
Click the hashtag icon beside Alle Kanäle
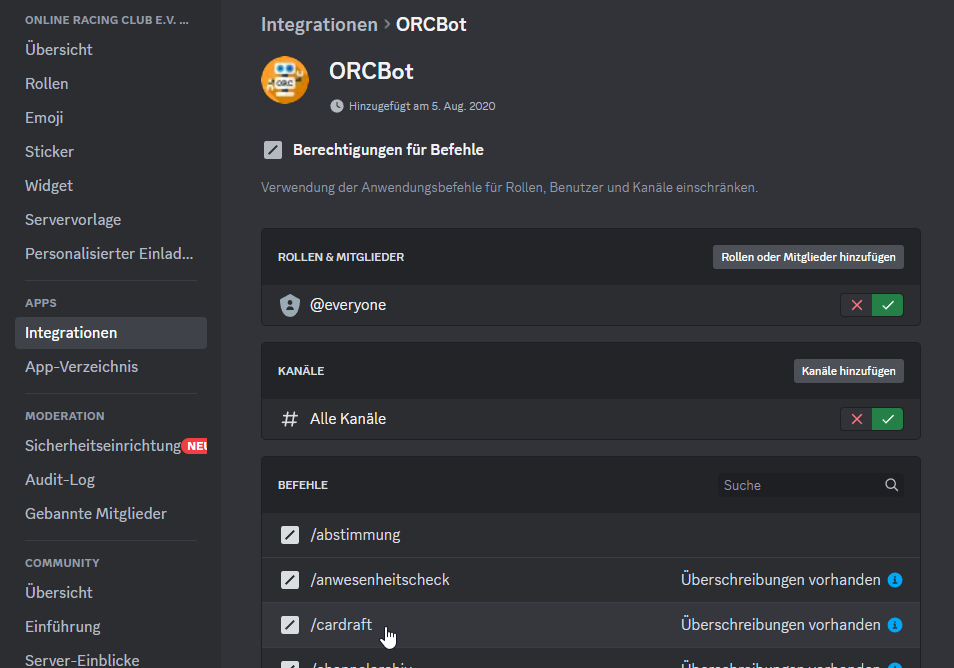click(x=290, y=419)
